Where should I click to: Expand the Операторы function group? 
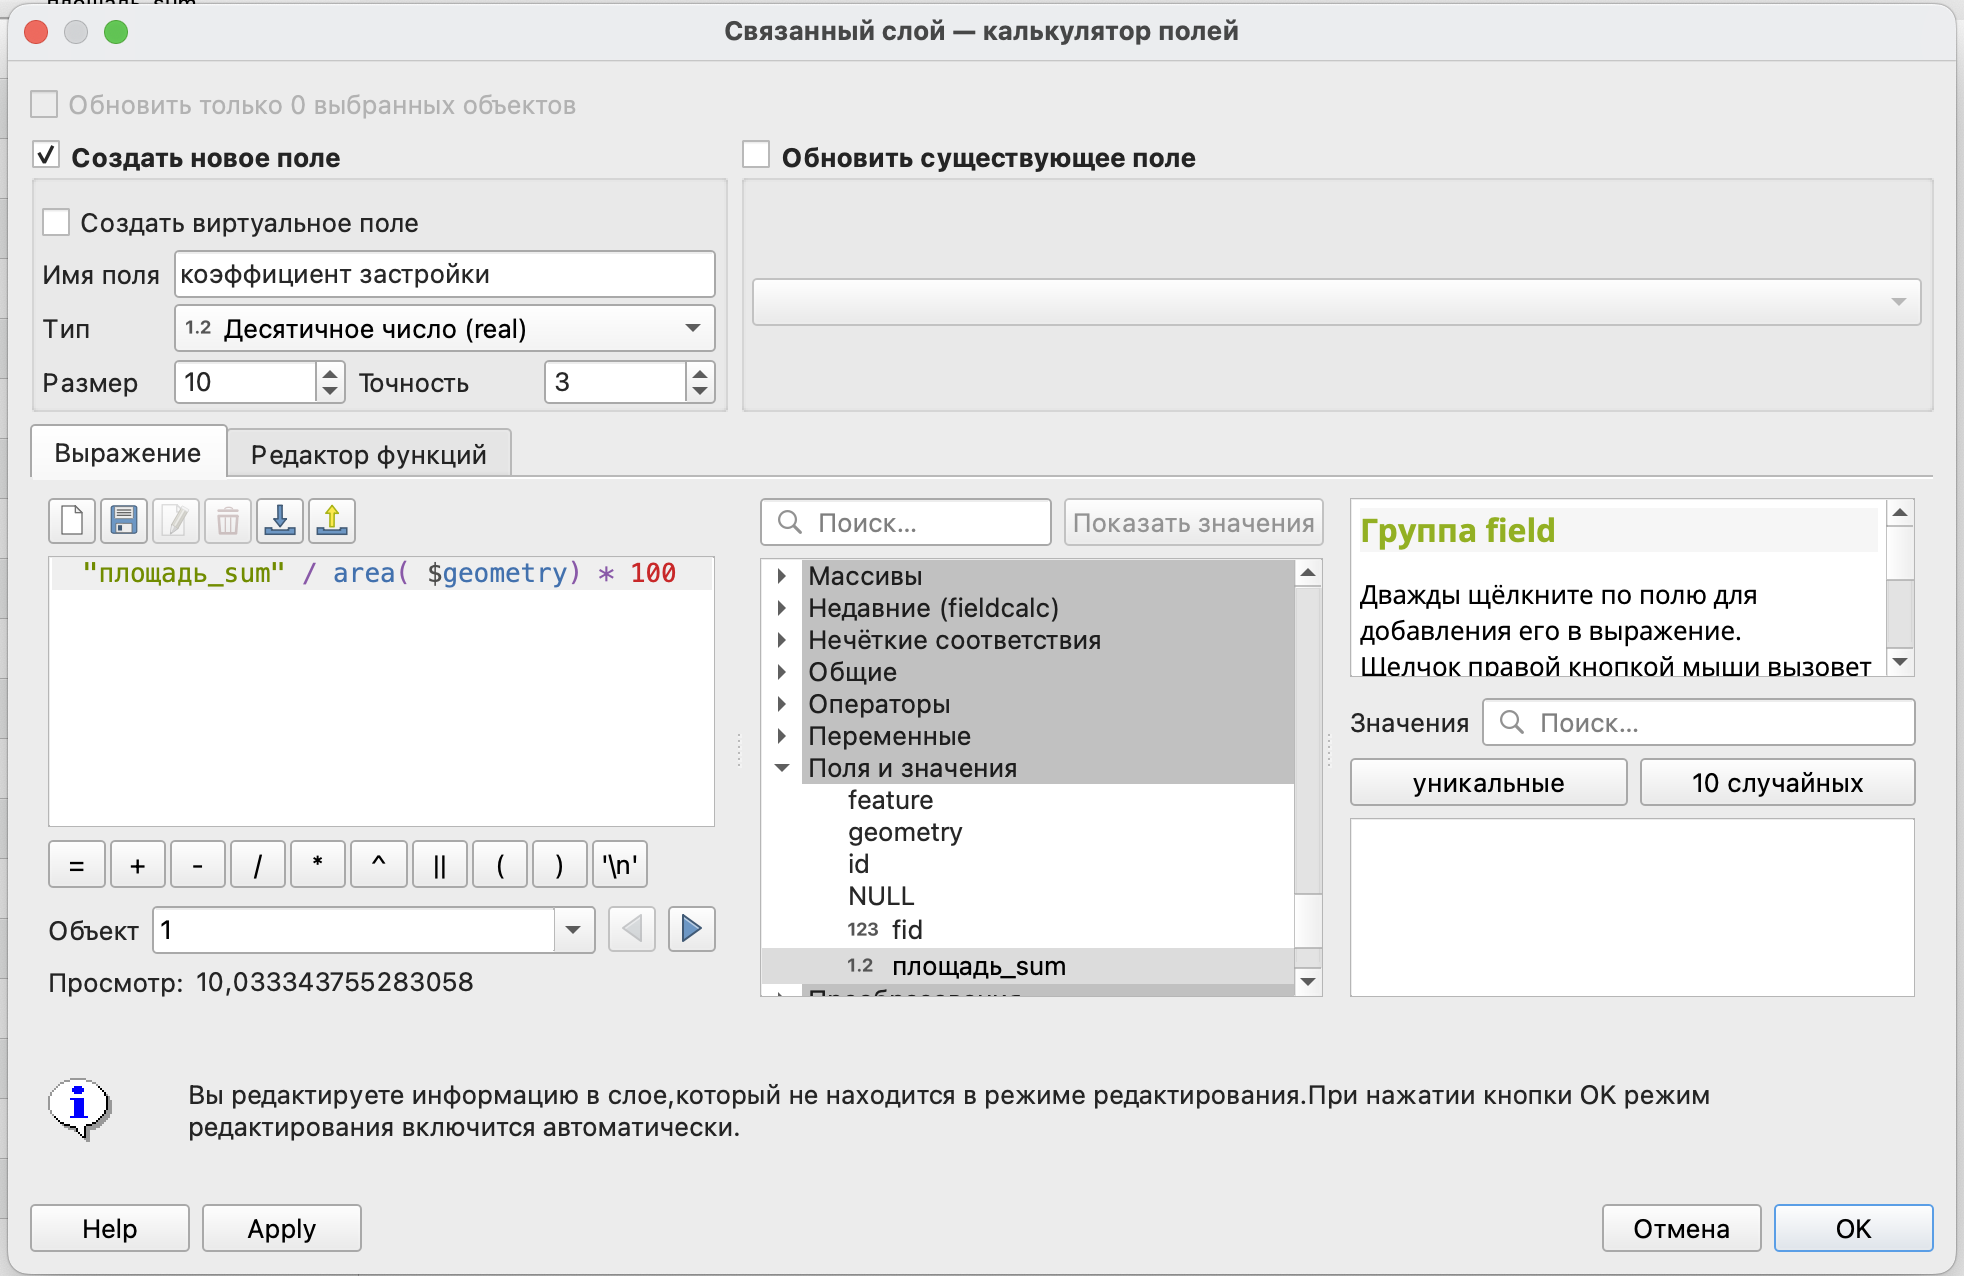[782, 704]
